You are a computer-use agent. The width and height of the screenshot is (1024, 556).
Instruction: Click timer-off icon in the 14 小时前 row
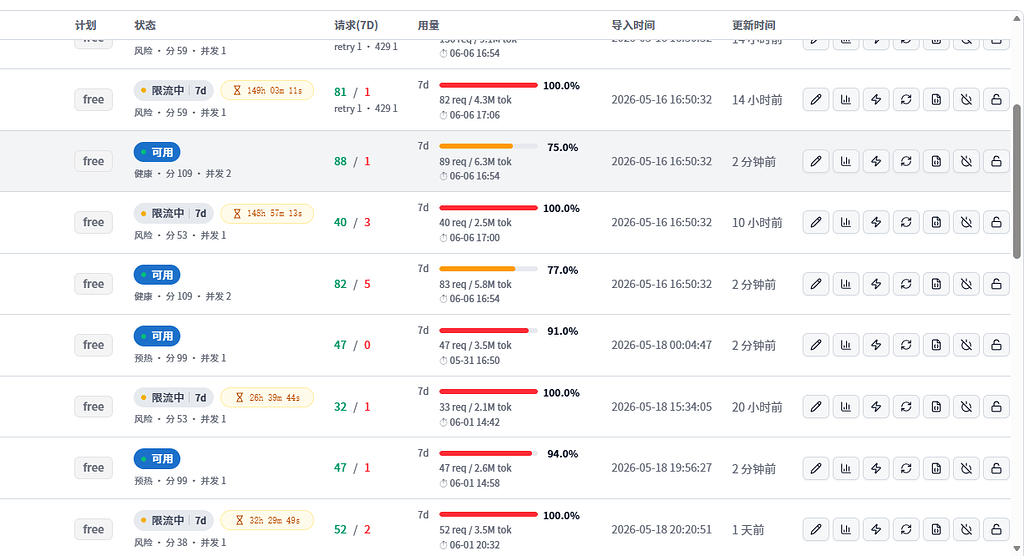pyautogui.click(x=966, y=99)
